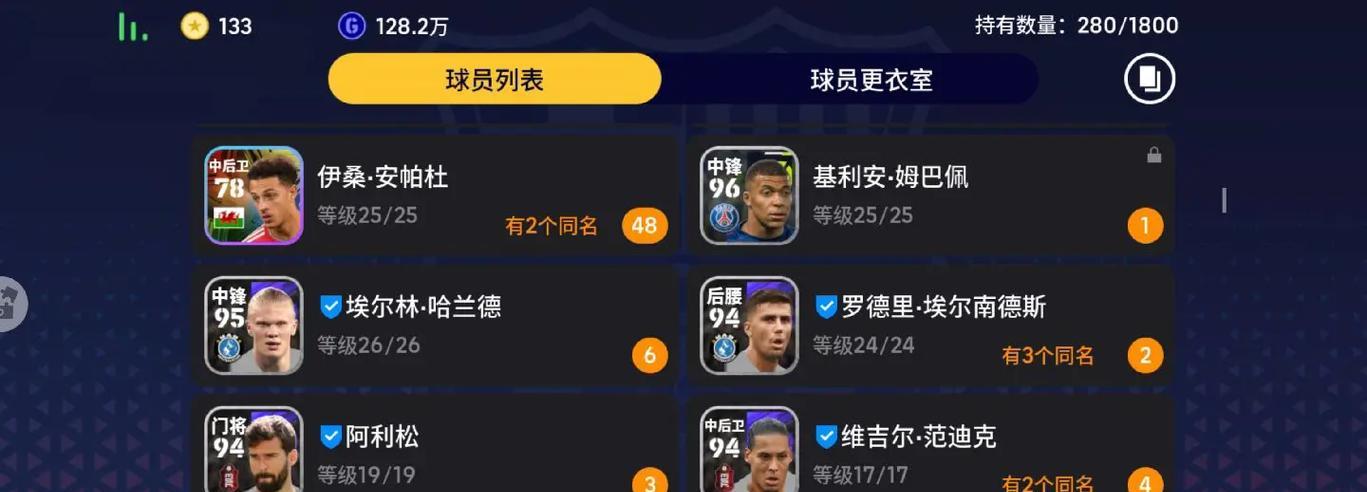Screen dimensions: 1367x492
Task: Select the 阿利松 goalkeeper card portrait
Action: [254, 449]
